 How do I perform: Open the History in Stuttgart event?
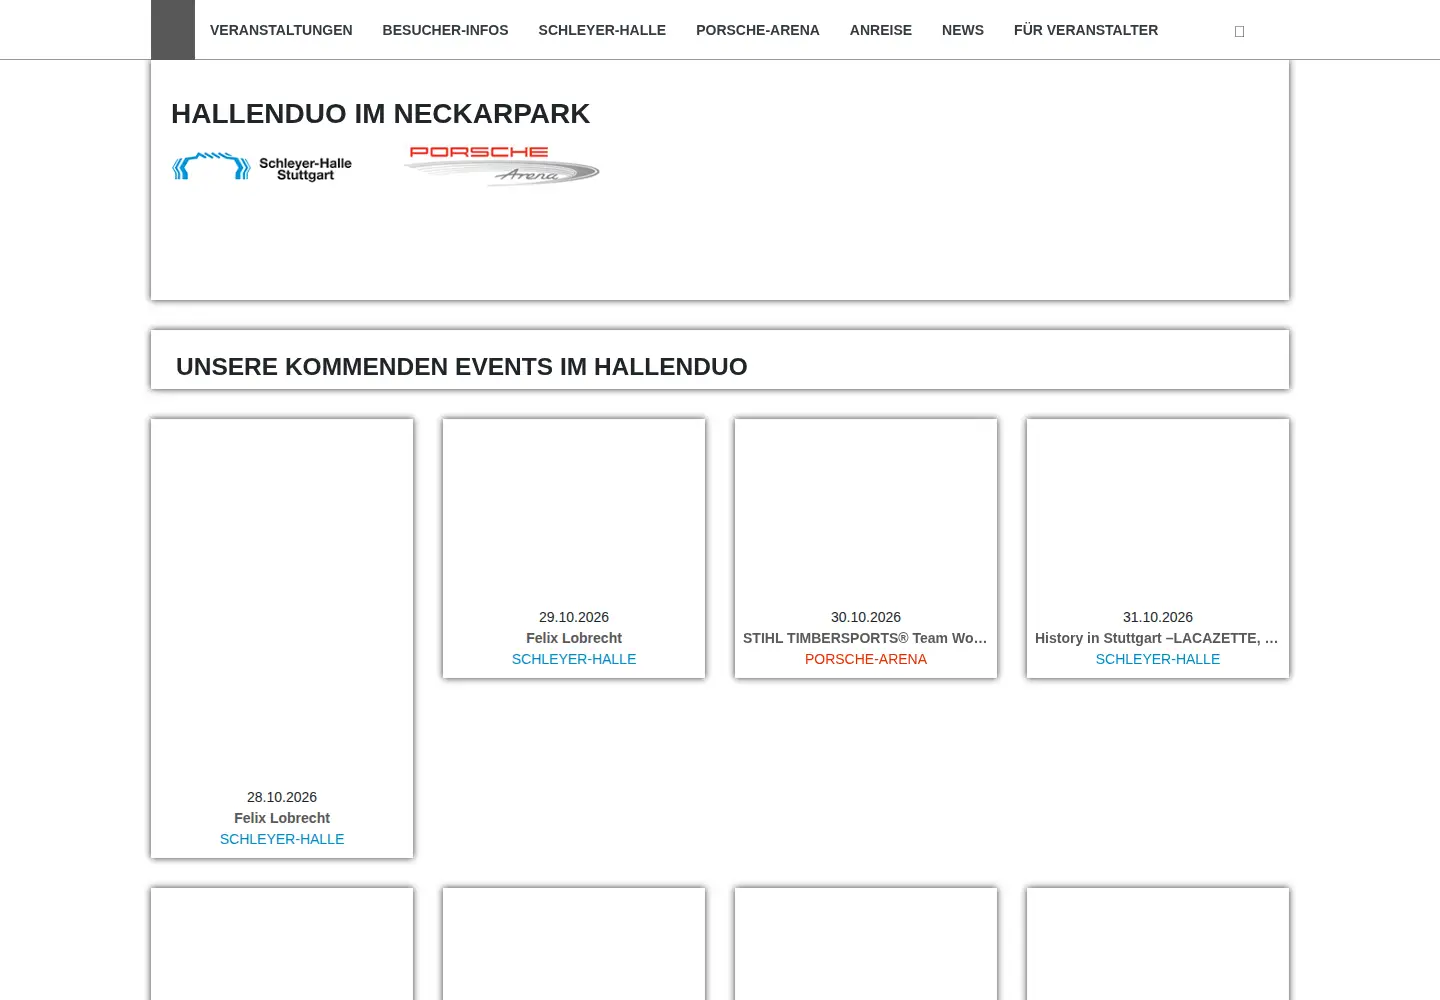1158,638
